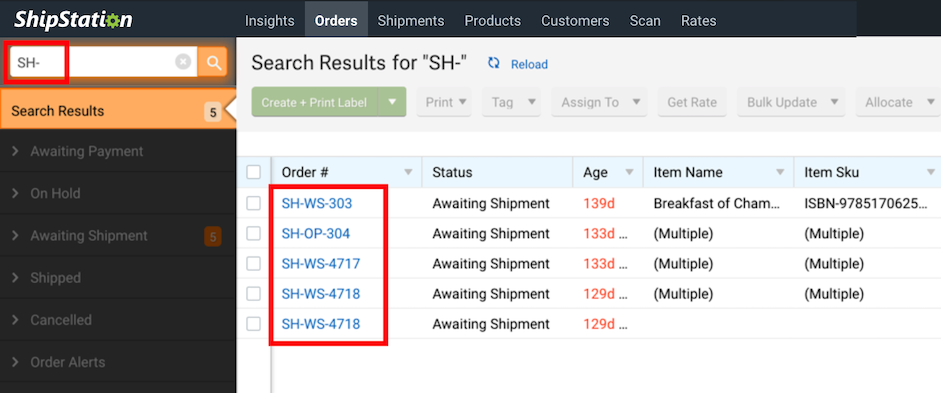The height and width of the screenshot is (393, 941).
Task: Click the 139d age value
Action: tap(599, 203)
